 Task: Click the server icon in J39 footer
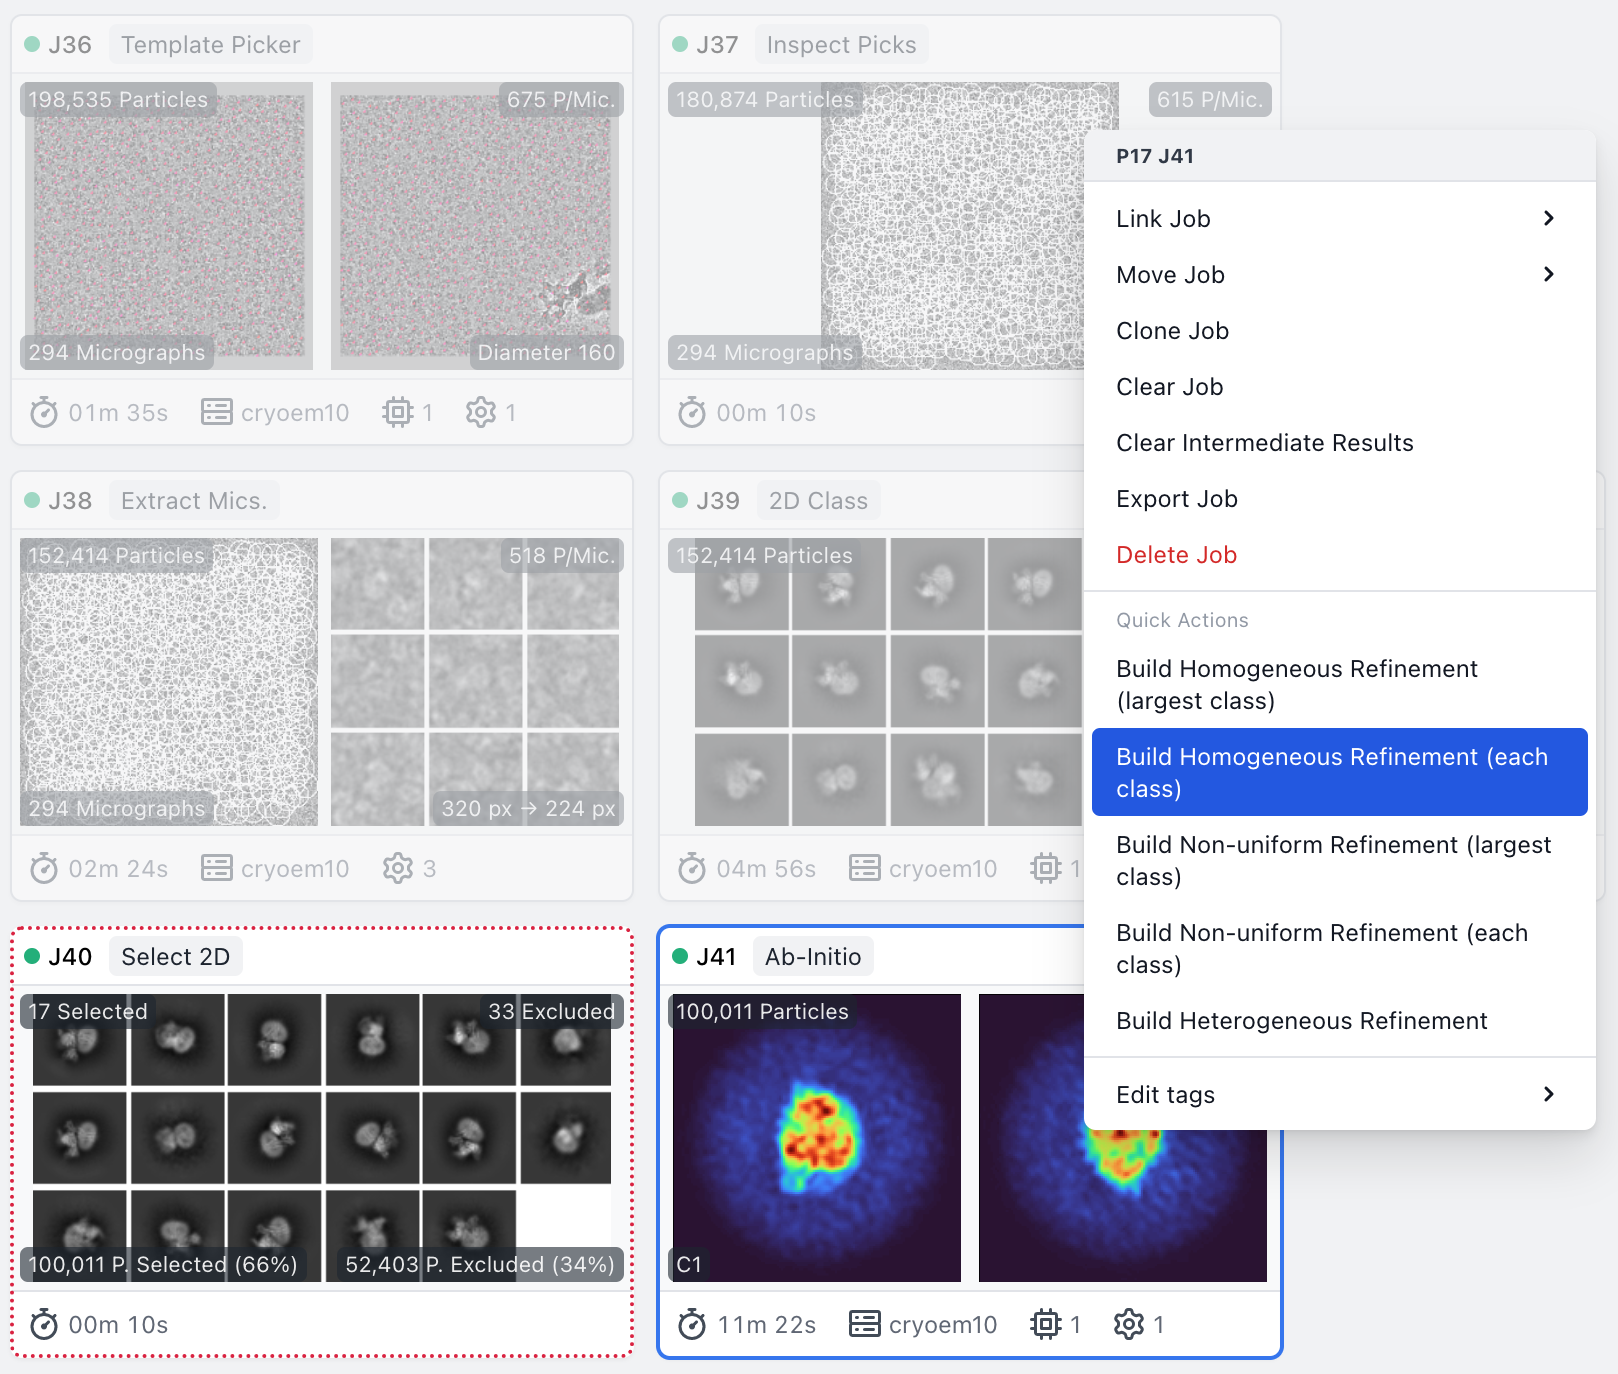tap(864, 869)
